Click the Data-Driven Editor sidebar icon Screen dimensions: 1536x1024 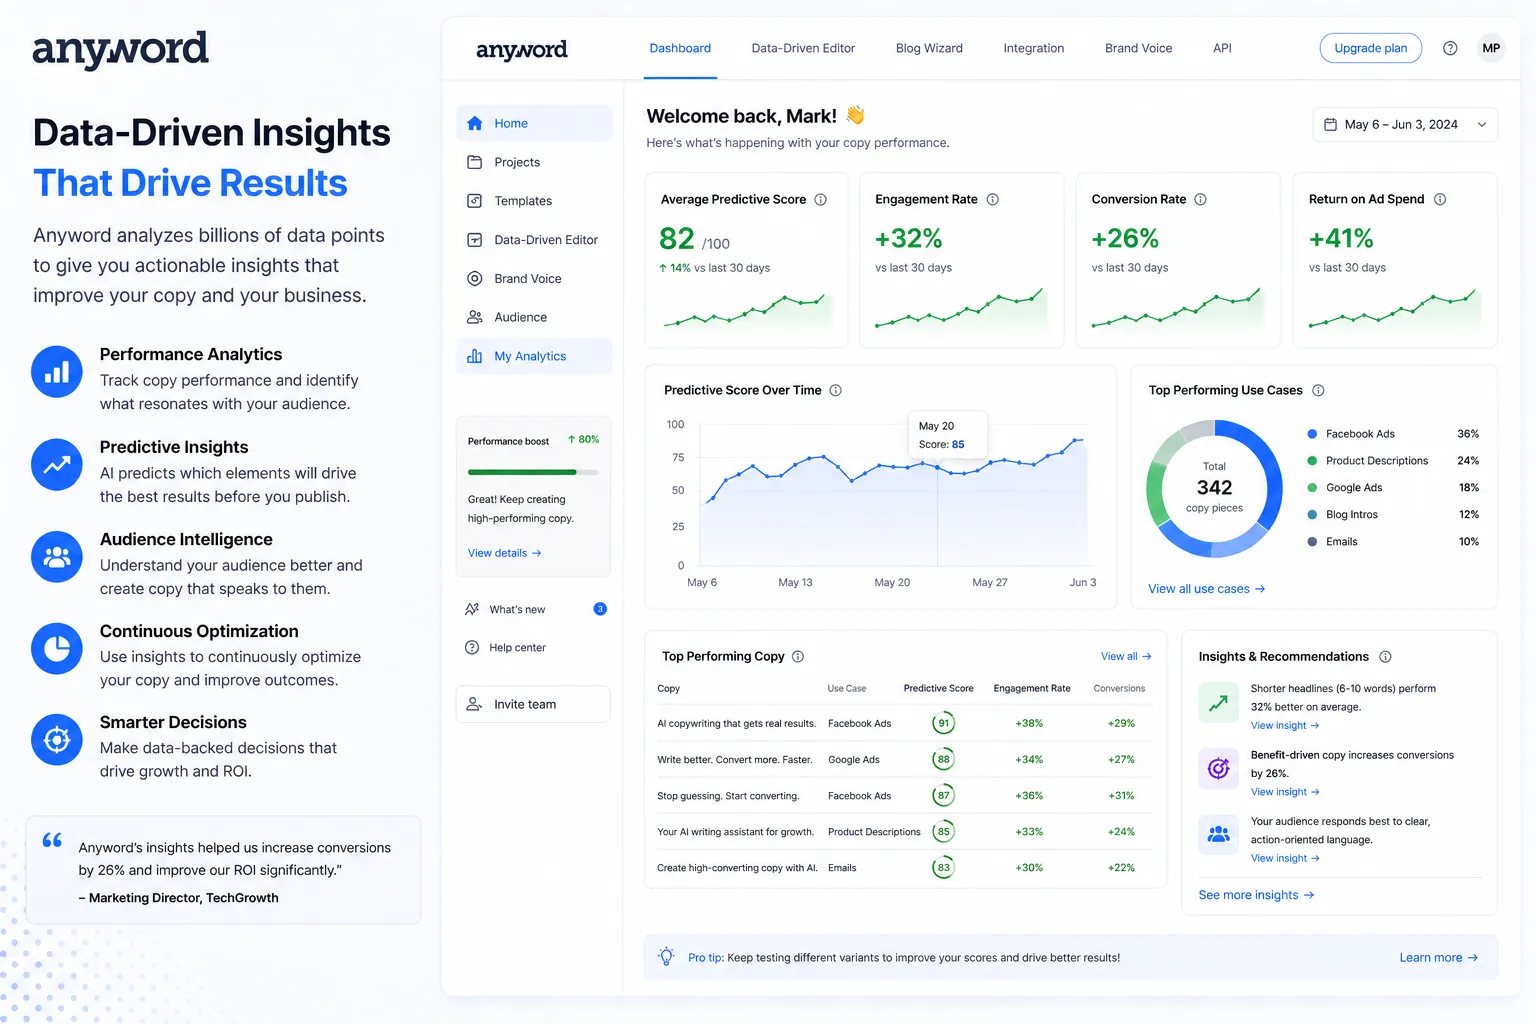tap(475, 240)
